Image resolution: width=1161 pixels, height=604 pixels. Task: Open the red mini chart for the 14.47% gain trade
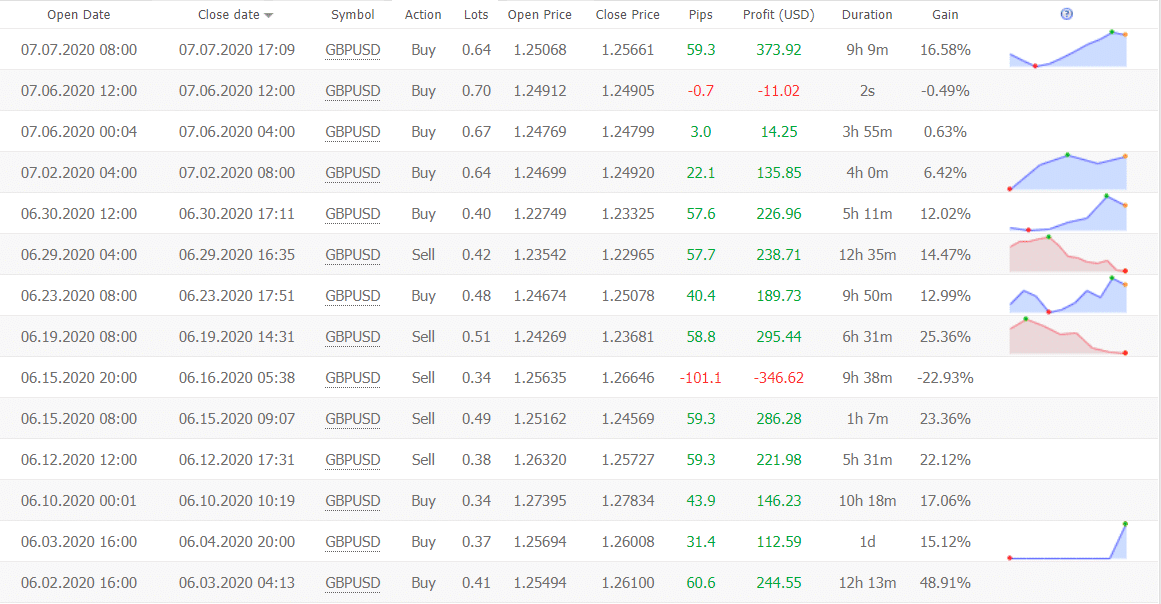(x=1068, y=254)
